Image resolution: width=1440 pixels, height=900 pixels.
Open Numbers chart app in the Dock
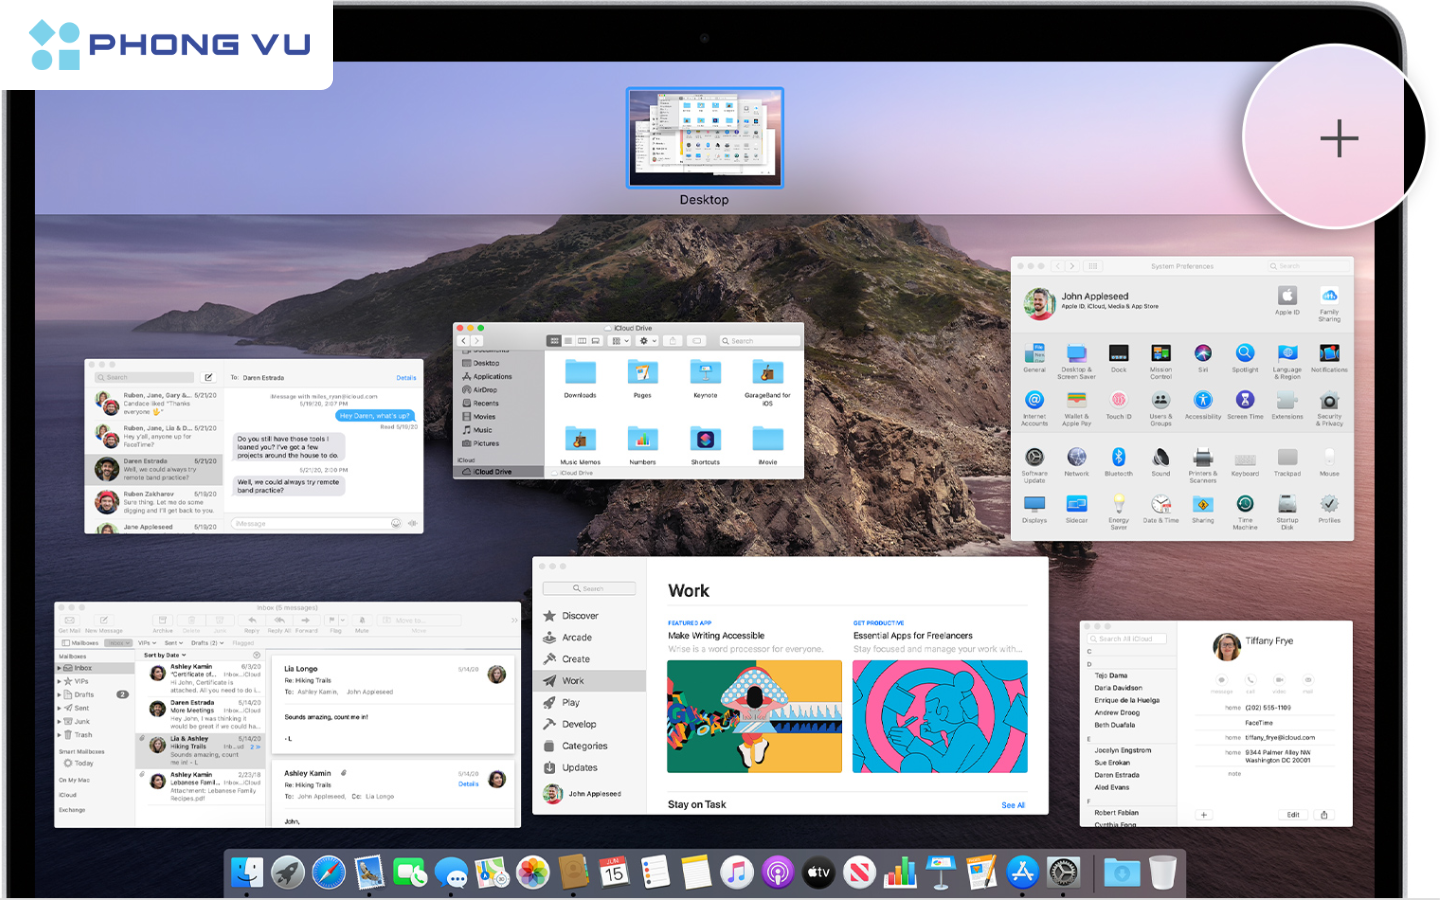click(x=900, y=872)
